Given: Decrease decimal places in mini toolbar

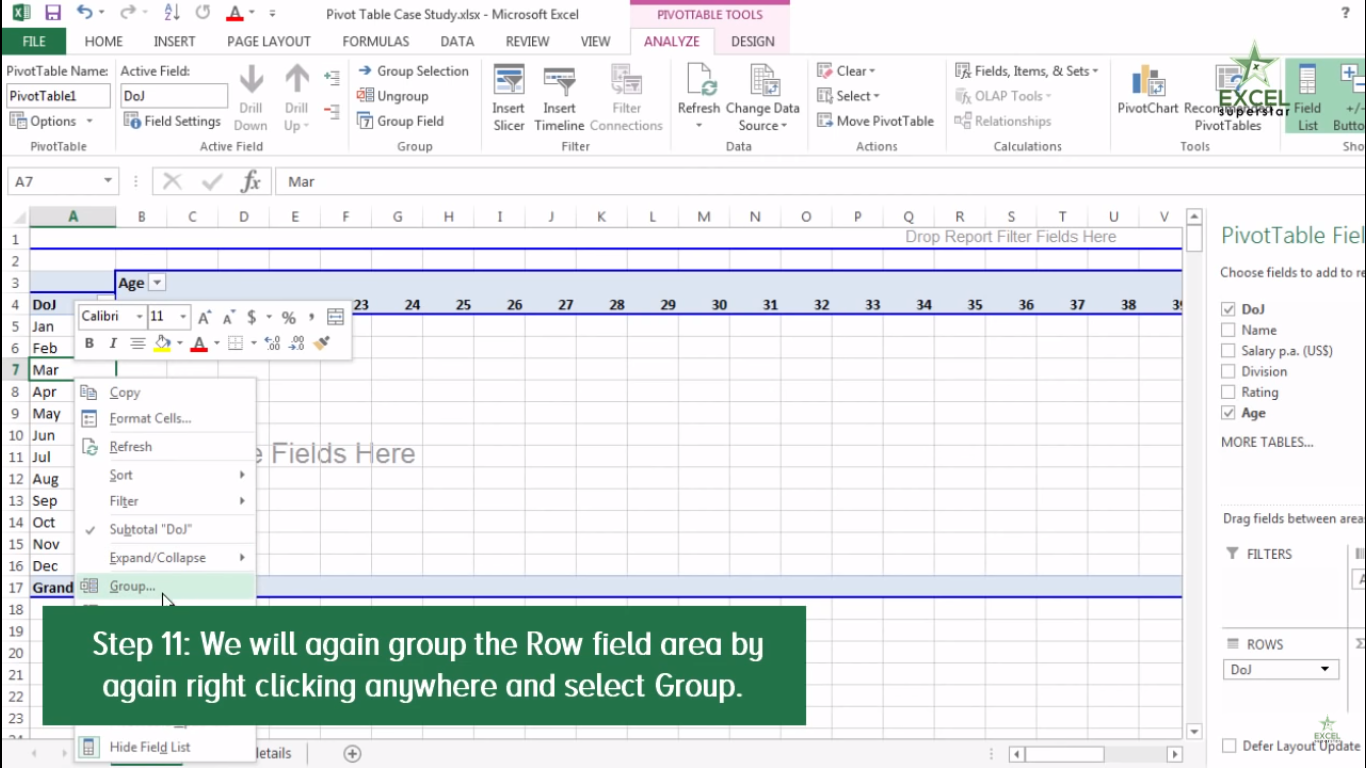Looking at the screenshot, I should pyautogui.click(x=296, y=343).
